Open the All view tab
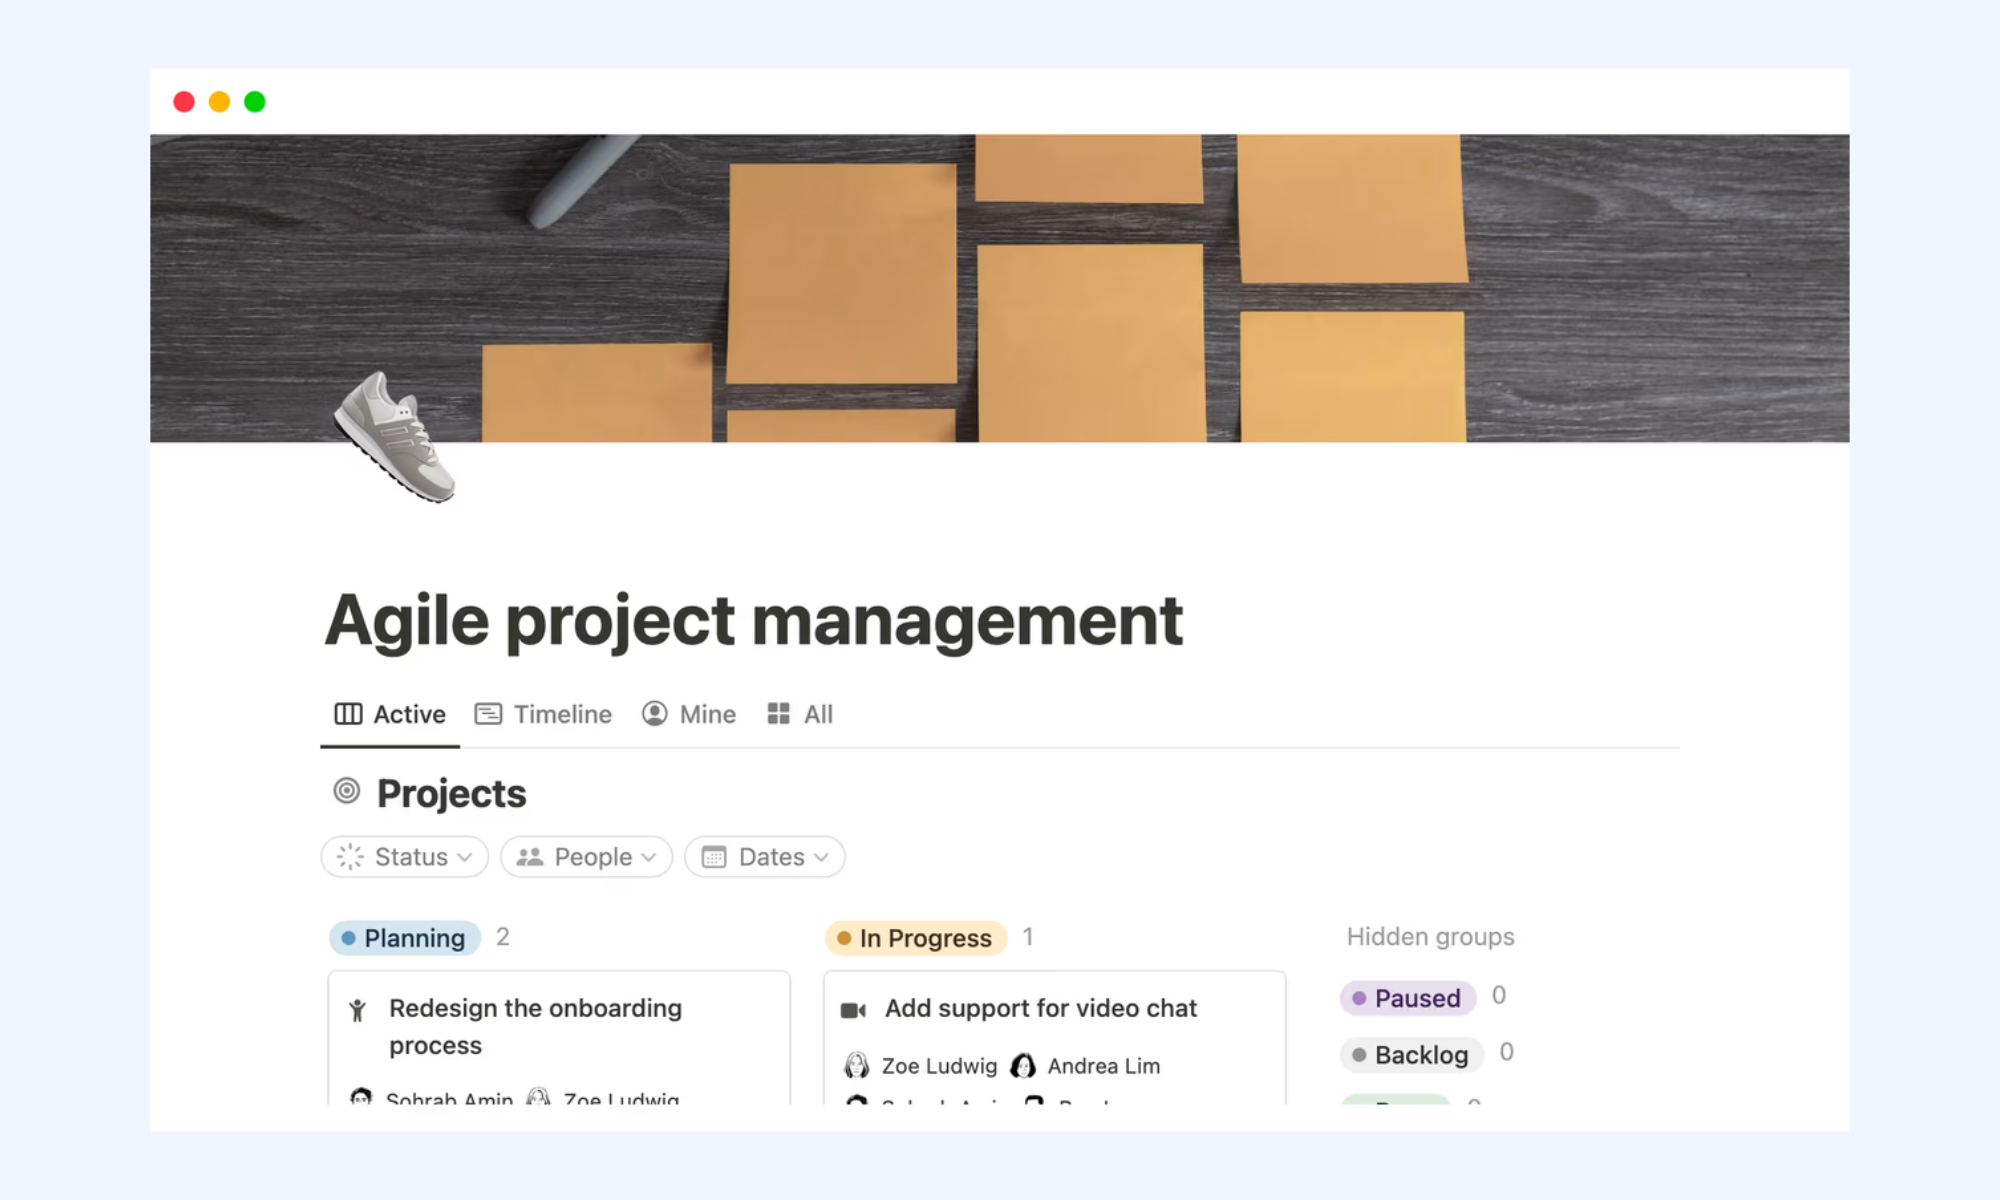The height and width of the screenshot is (1200, 2000). [800, 714]
